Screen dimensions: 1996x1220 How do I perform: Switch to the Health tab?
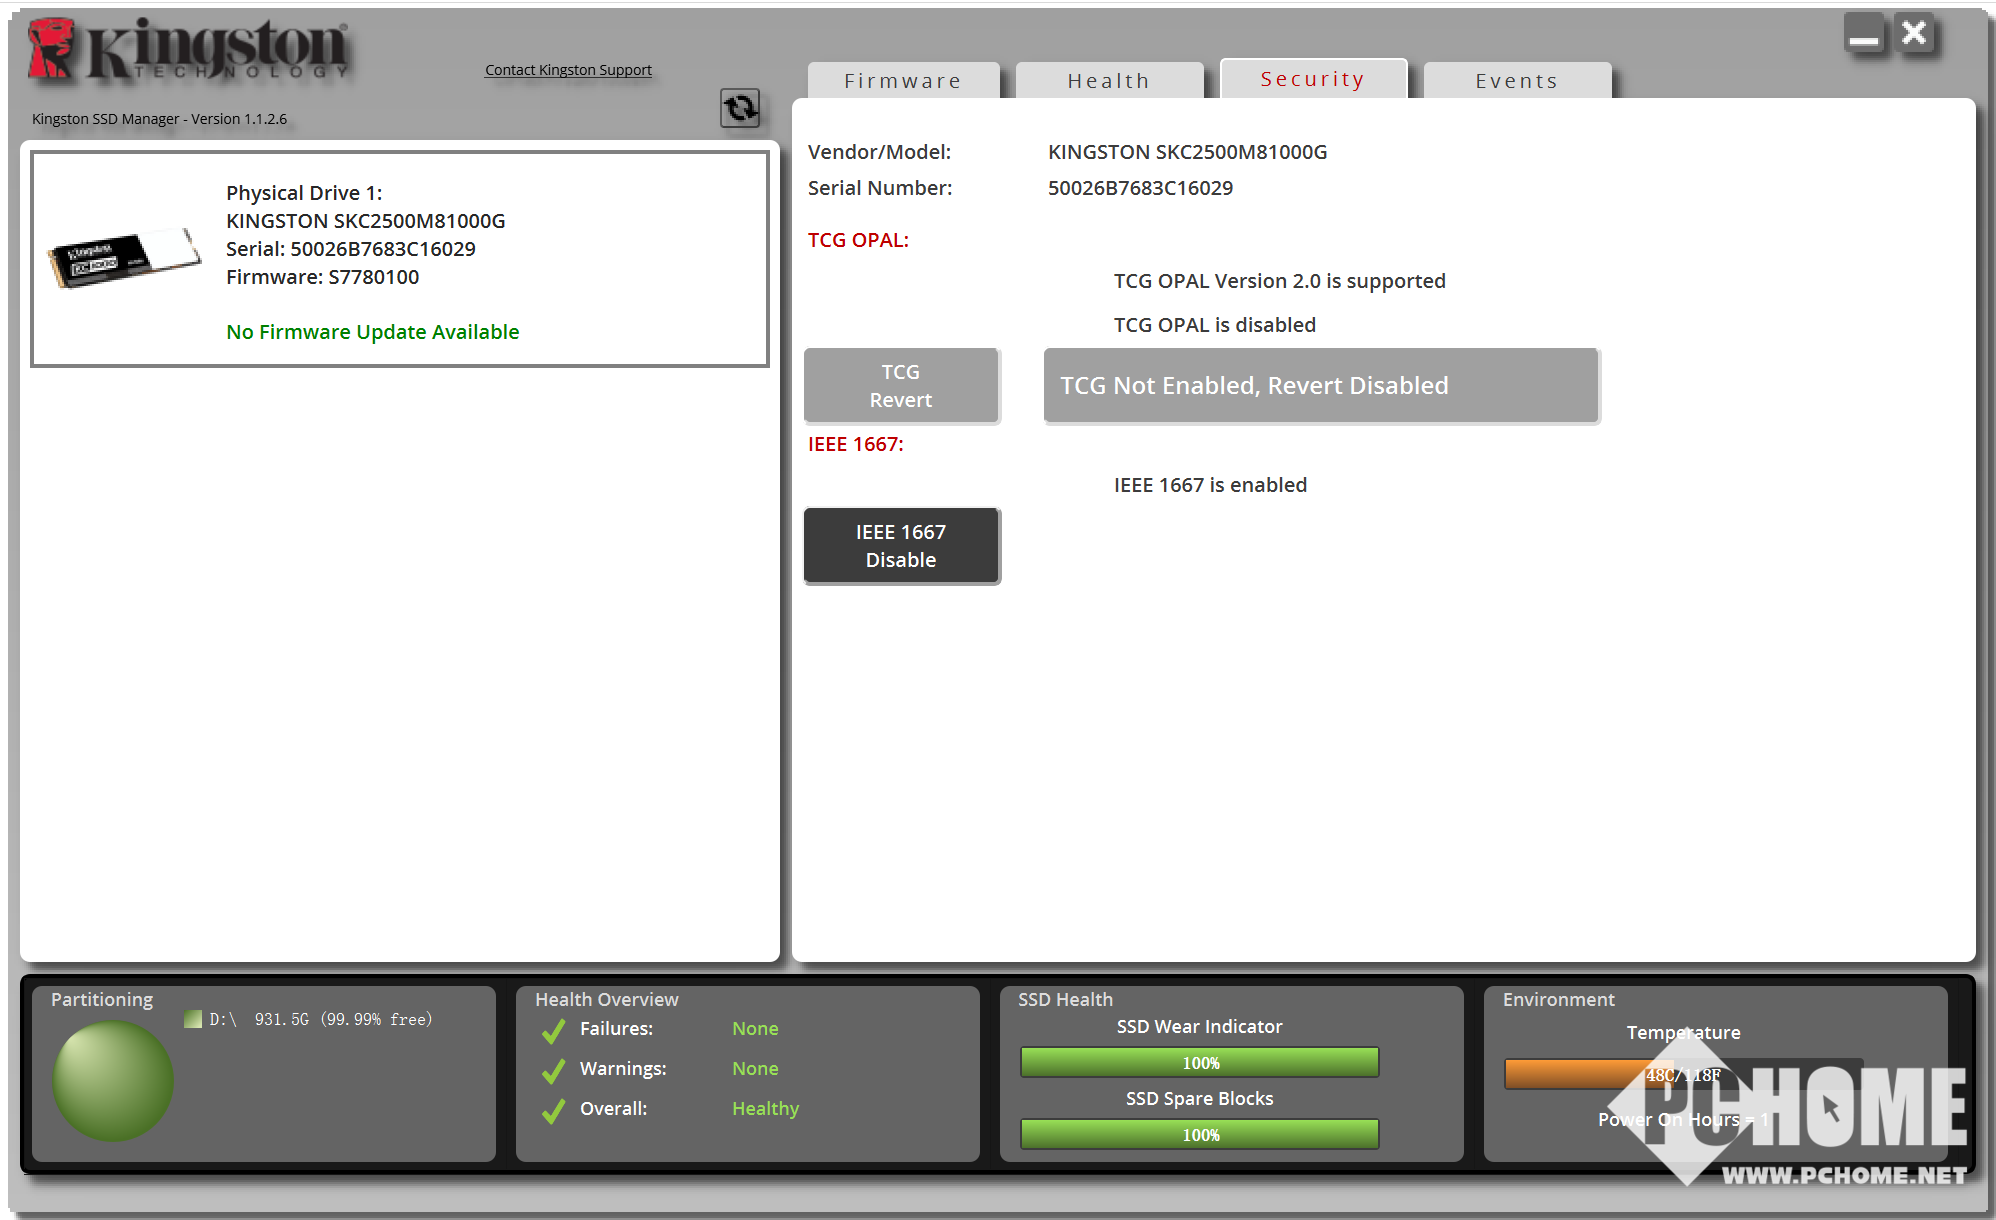(1109, 80)
